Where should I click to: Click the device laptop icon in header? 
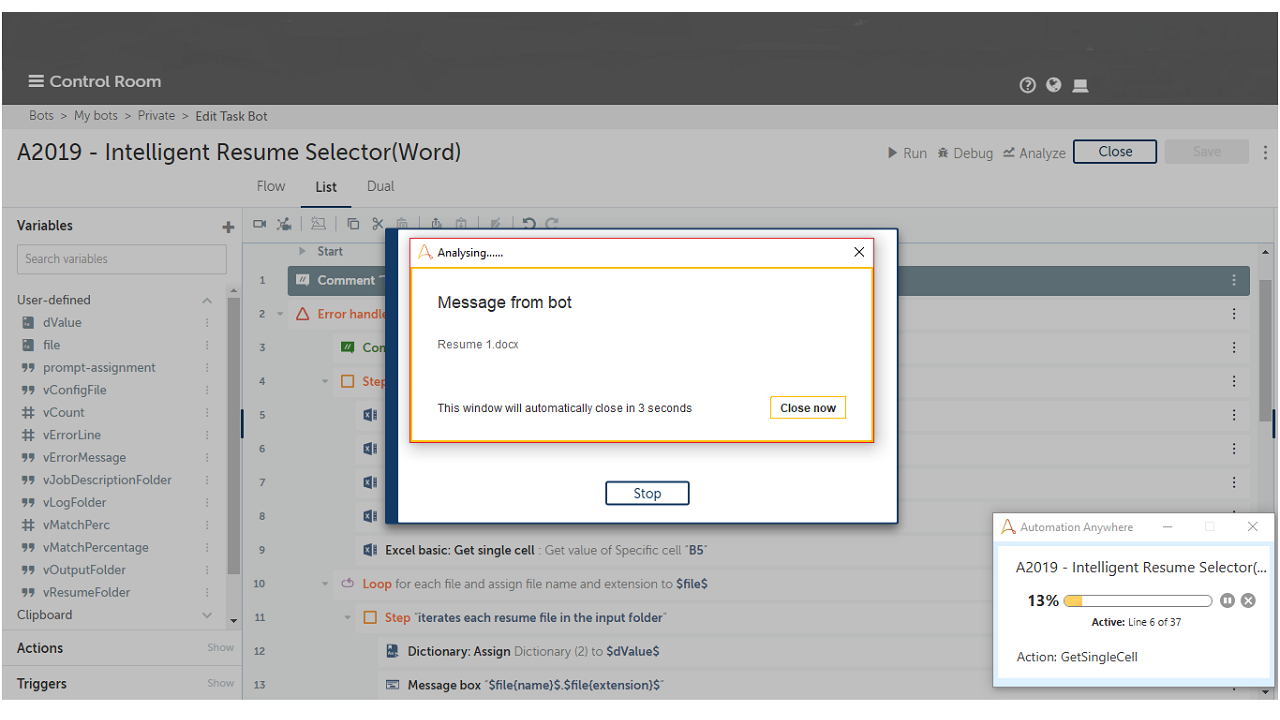click(x=1080, y=86)
